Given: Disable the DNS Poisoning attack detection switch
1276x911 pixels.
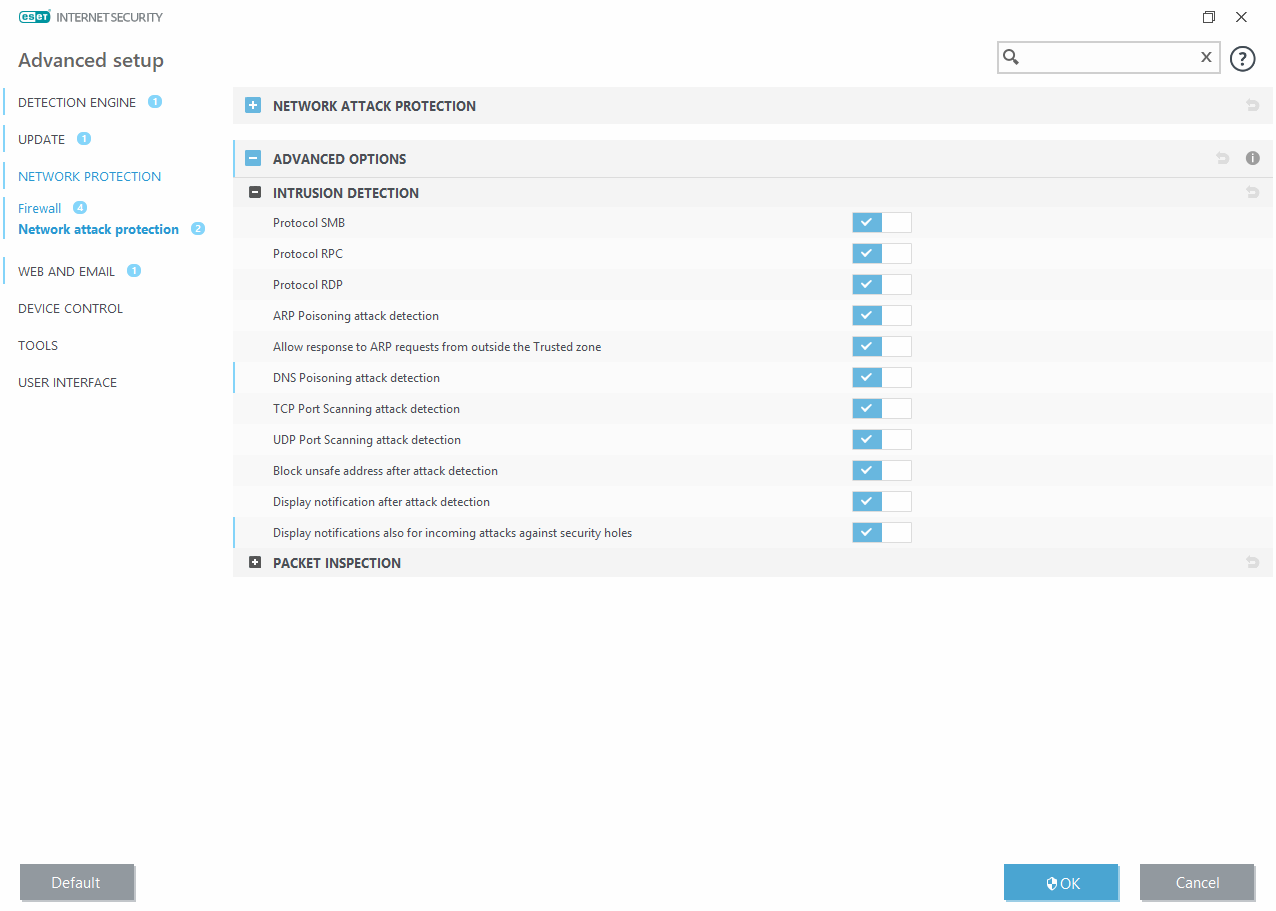Looking at the screenshot, I should pos(881,378).
